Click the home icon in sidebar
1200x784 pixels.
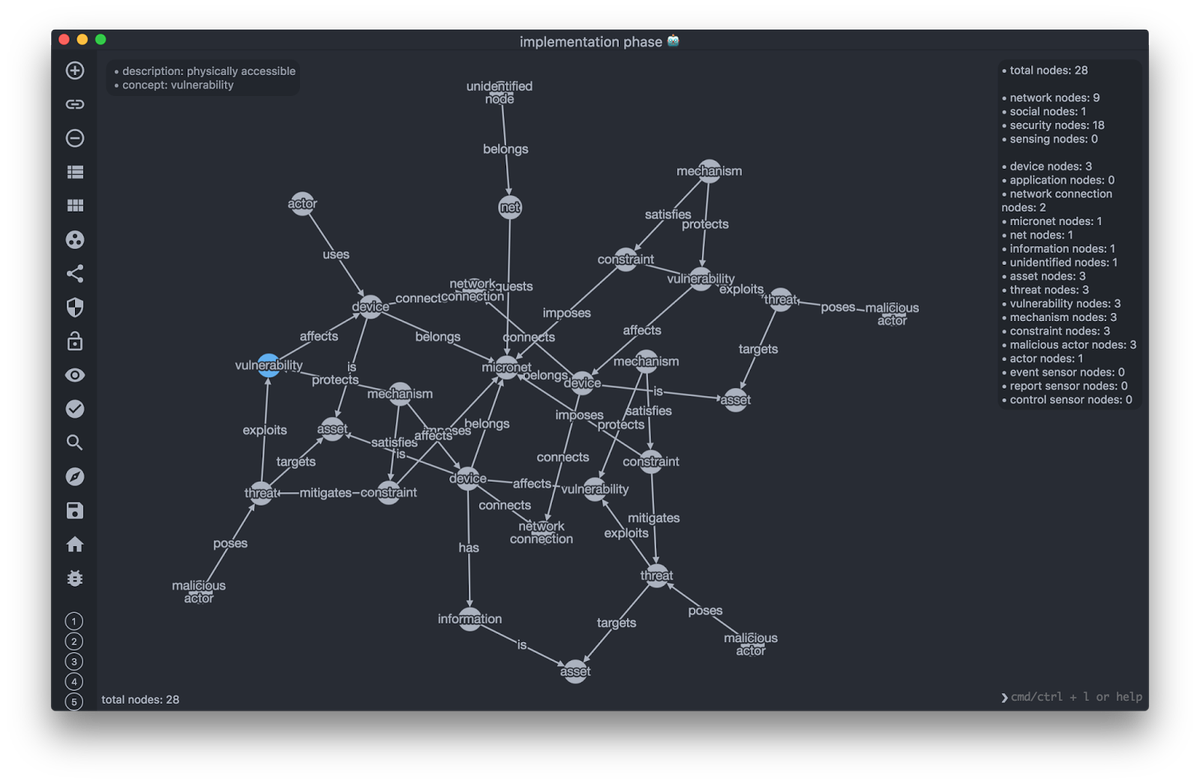pyautogui.click(x=75, y=544)
